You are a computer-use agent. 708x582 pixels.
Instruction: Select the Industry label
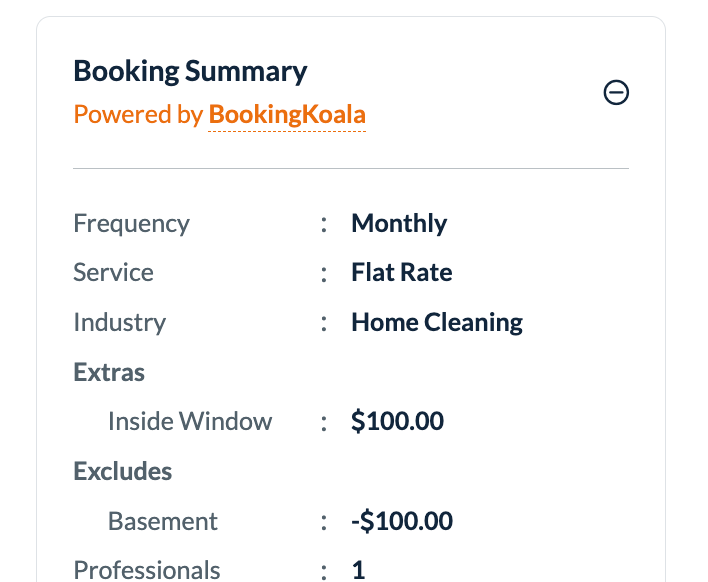pyautogui.click(x=119, y=323)
